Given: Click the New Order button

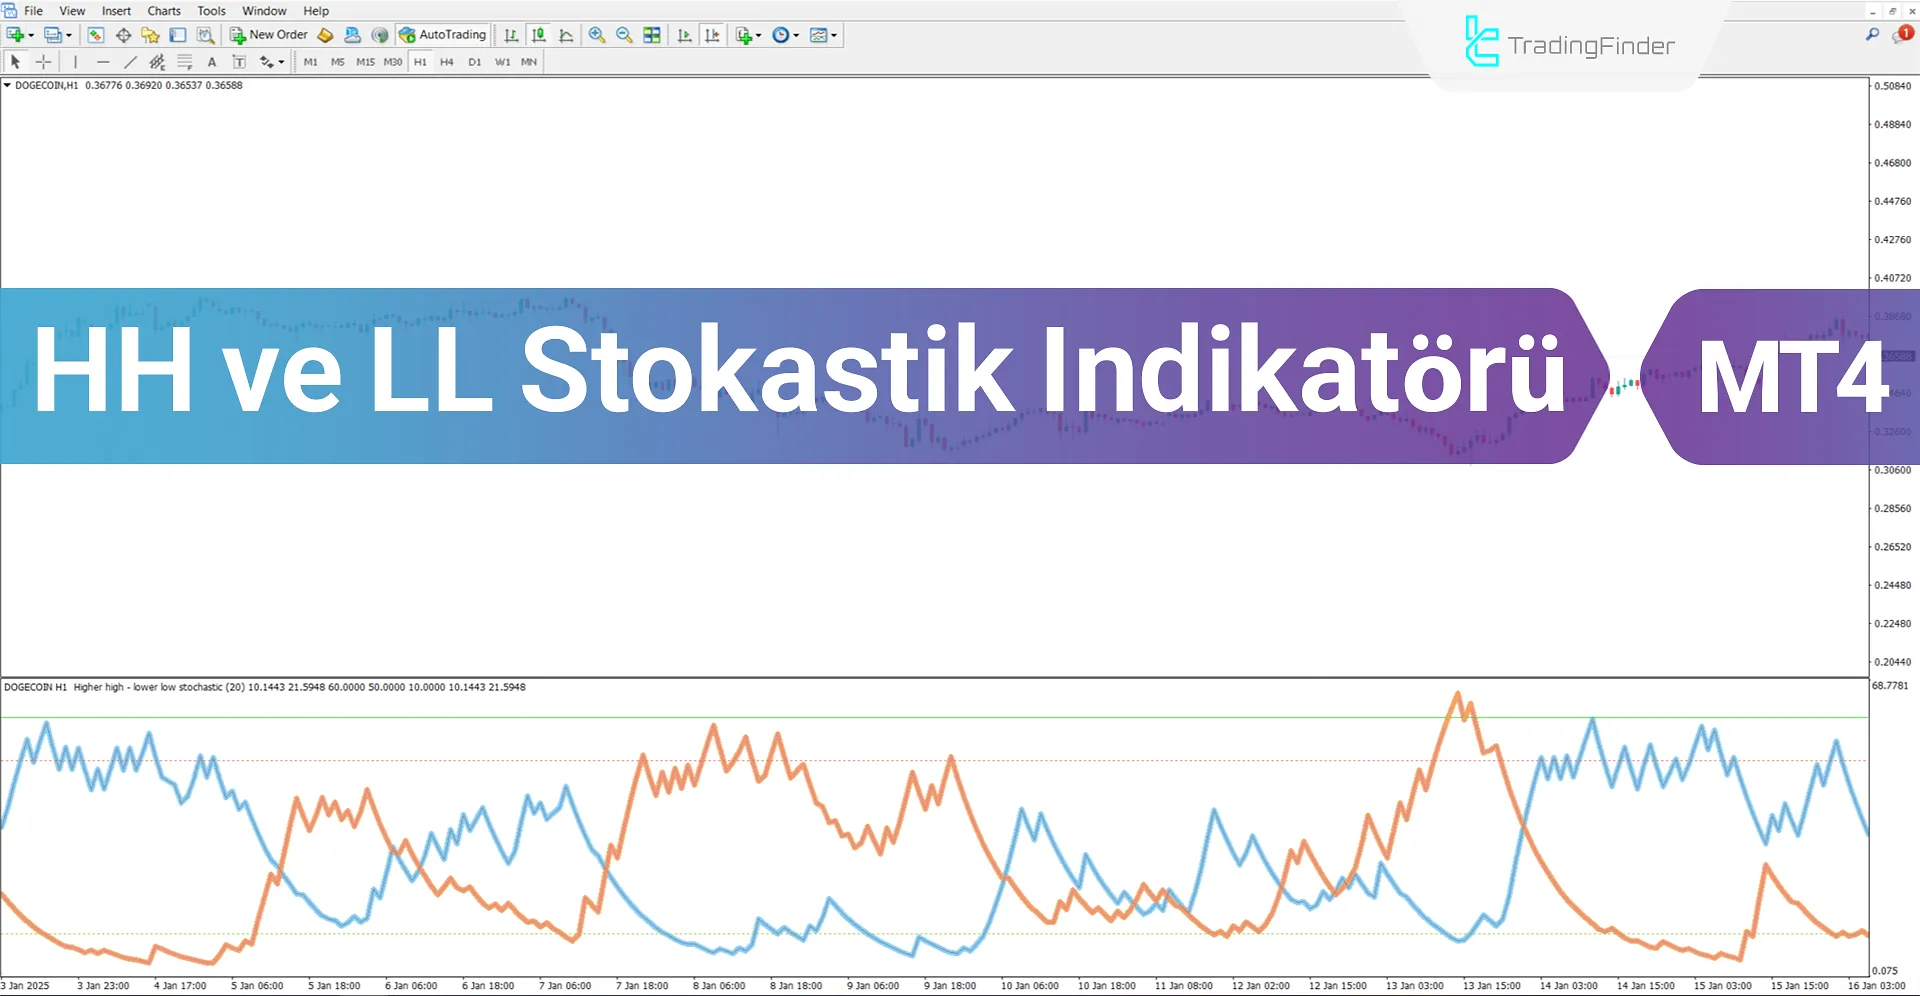Looking at the screenshot, I should click(268, 35).
